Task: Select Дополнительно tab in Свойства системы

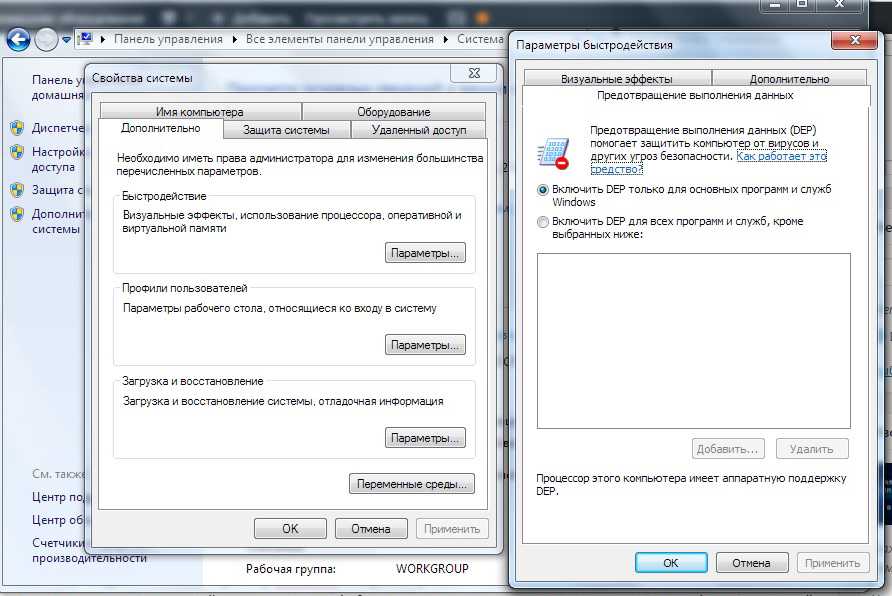Action: (160, 129)
